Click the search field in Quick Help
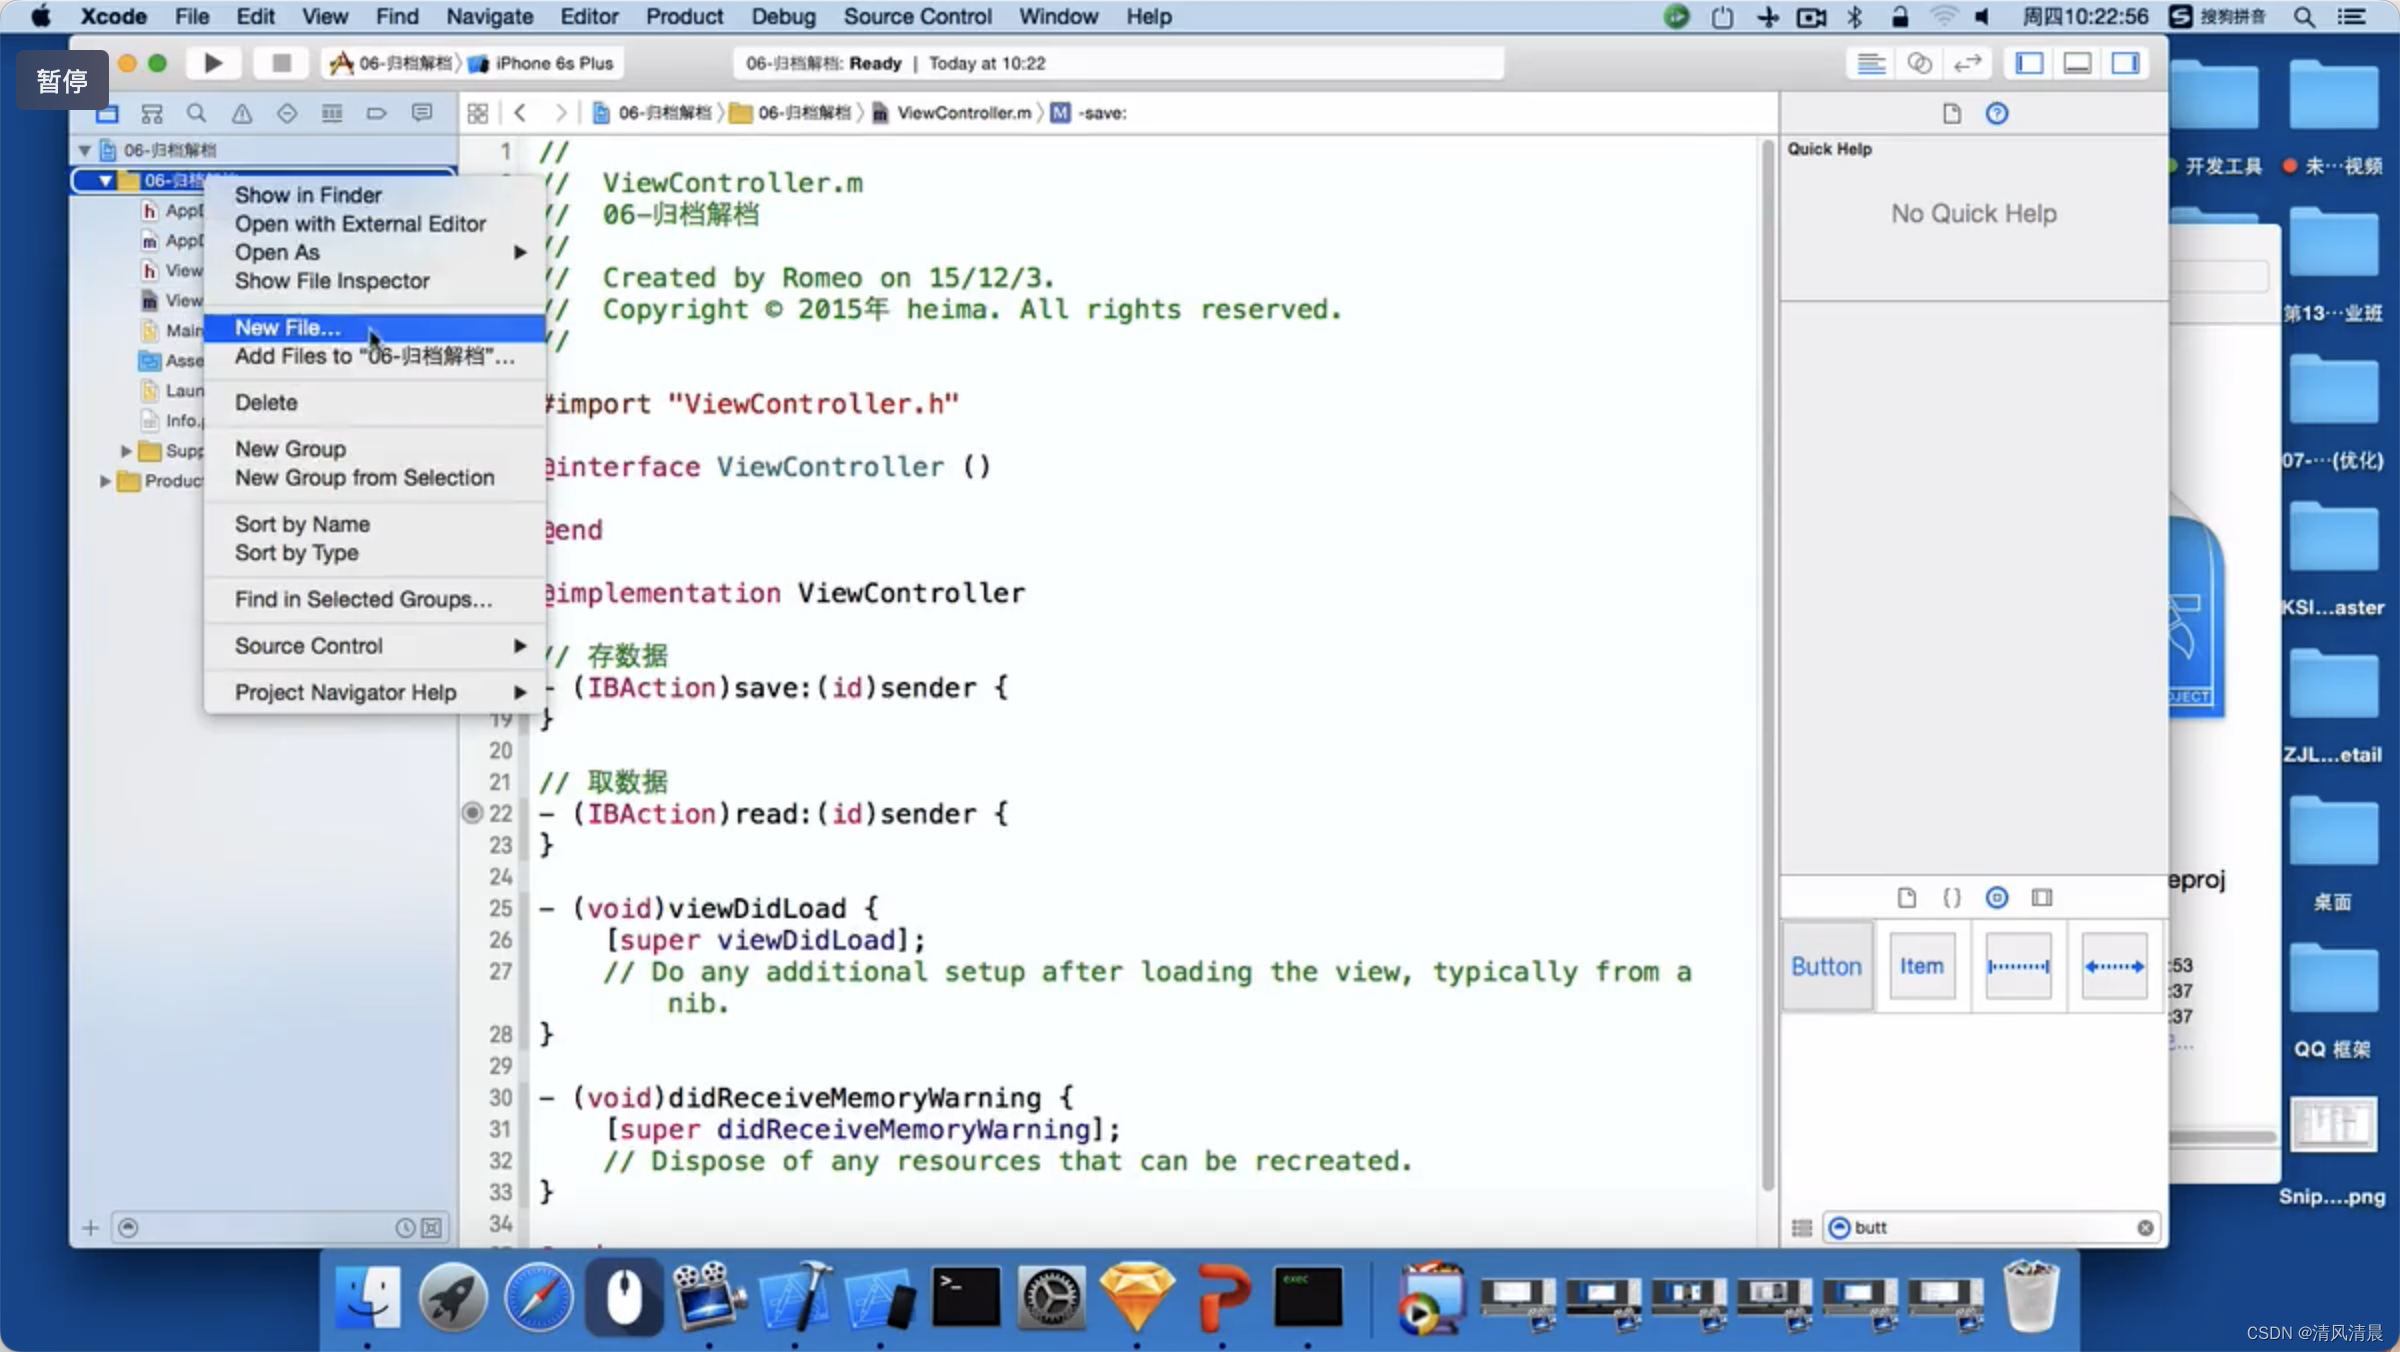 [1986, 1227]
